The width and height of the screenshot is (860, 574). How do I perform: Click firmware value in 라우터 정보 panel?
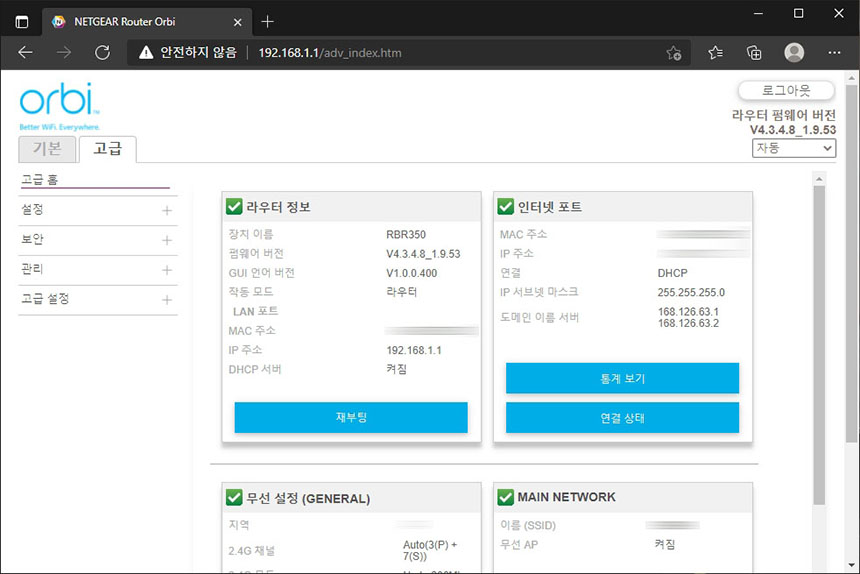(x=423, y=254)
